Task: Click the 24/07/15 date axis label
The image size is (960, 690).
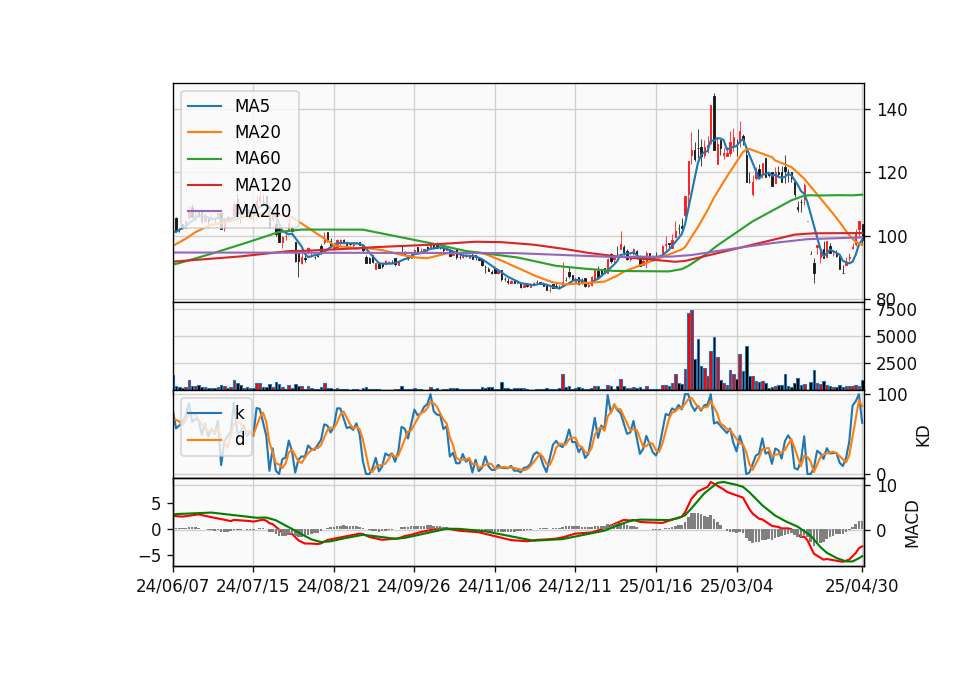Action: point(253,586)
